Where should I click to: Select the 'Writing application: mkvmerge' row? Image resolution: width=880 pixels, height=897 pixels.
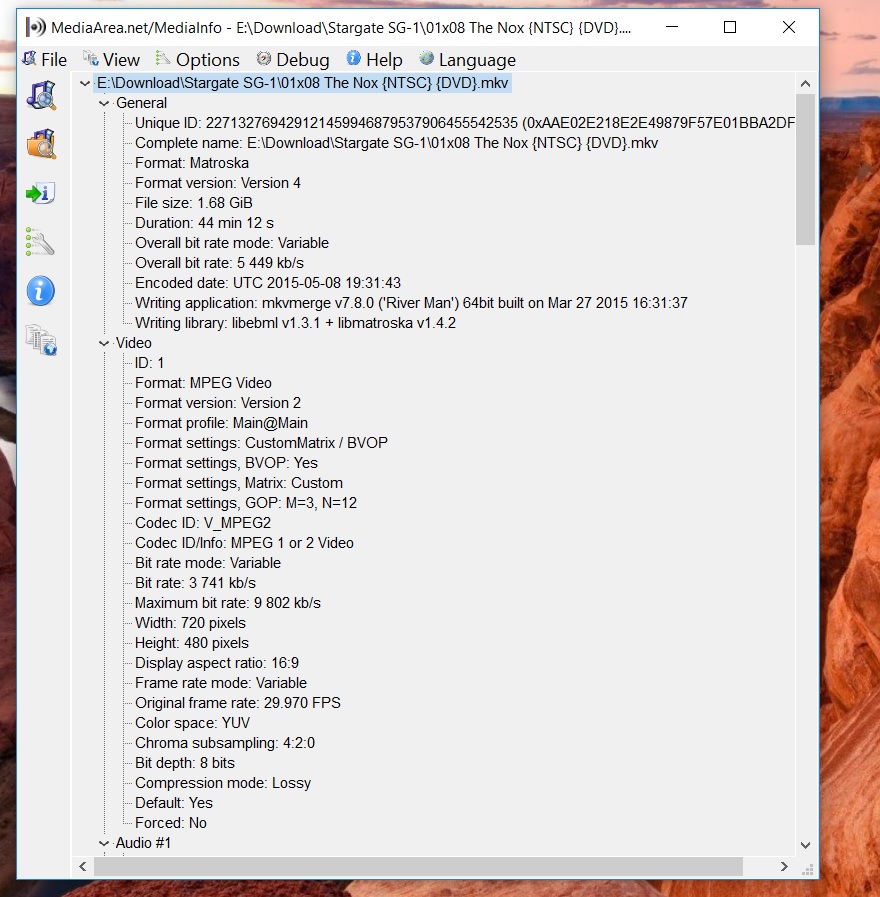click(x=411, y=303)
